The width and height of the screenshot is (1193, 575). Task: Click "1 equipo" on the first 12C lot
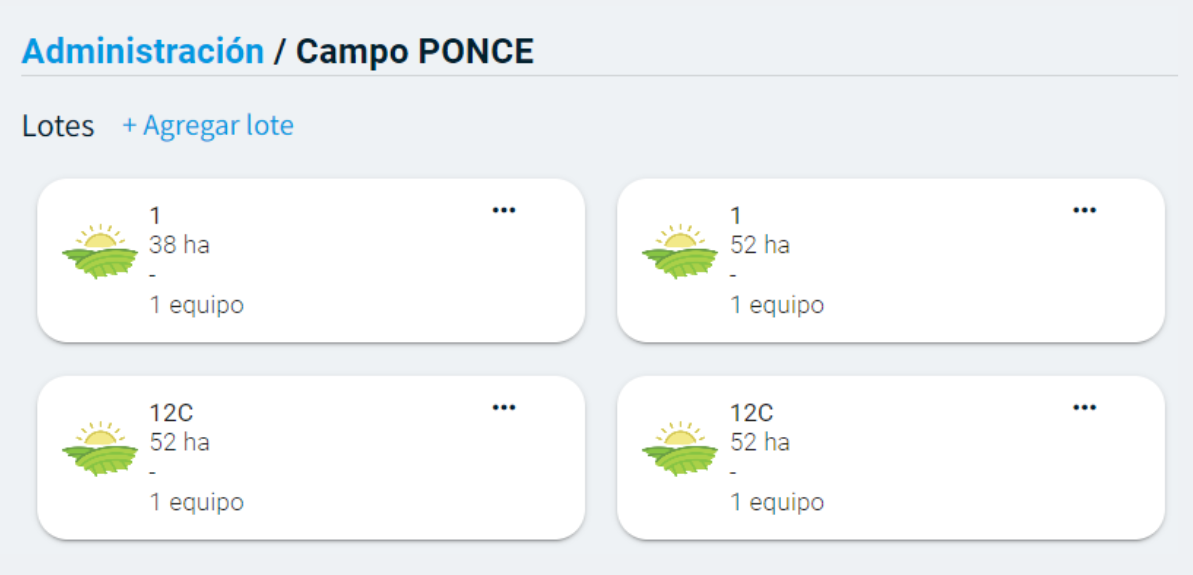click(197, 502)
